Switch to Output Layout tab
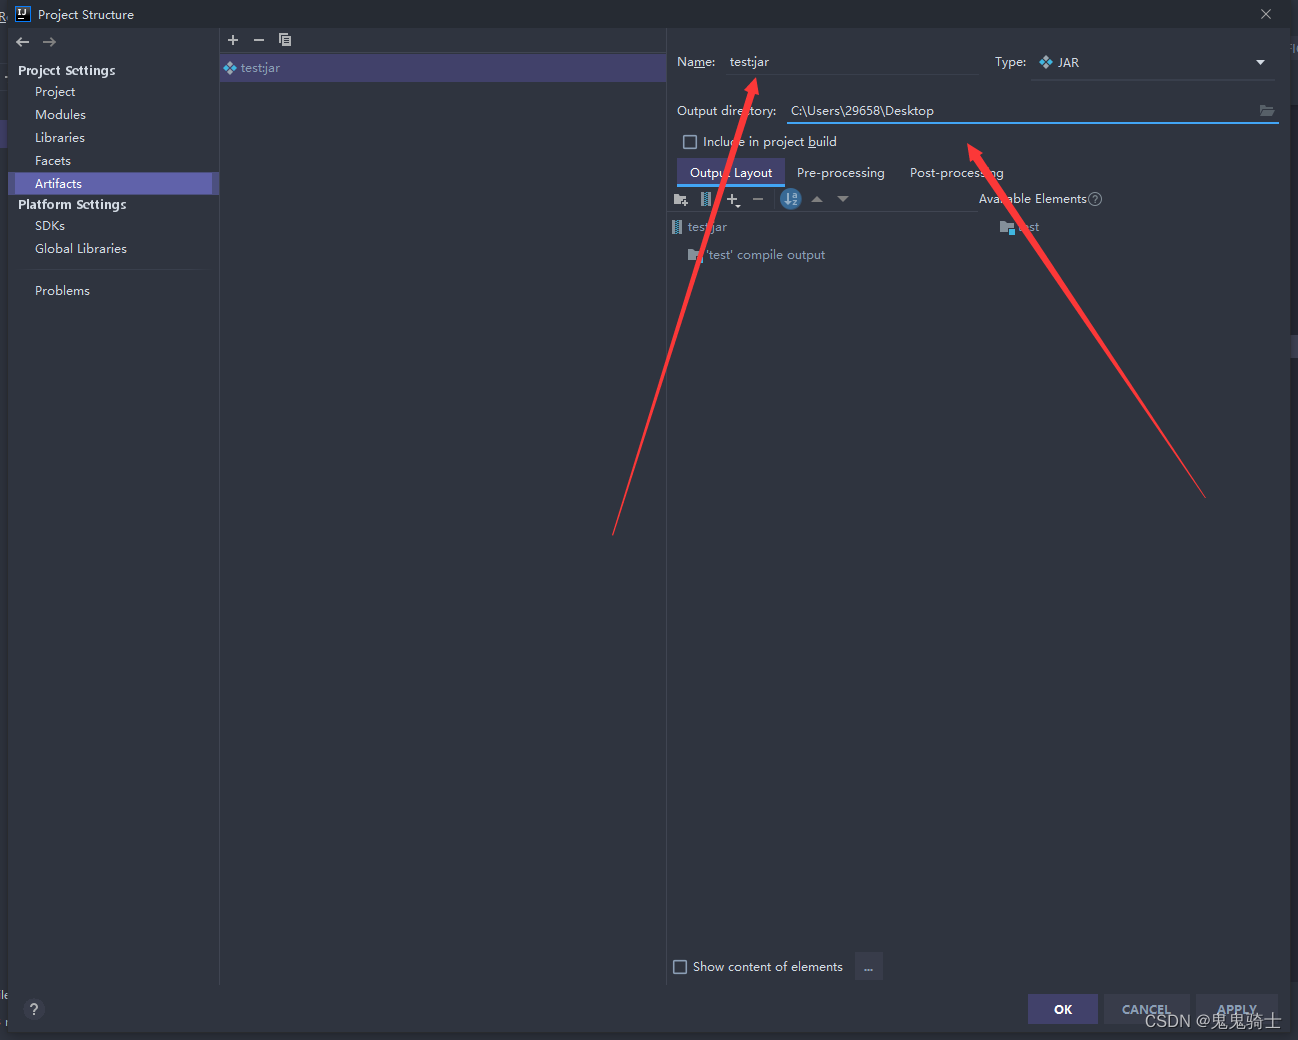This screenshot has width=1298, height=1040. coord(731,173)
